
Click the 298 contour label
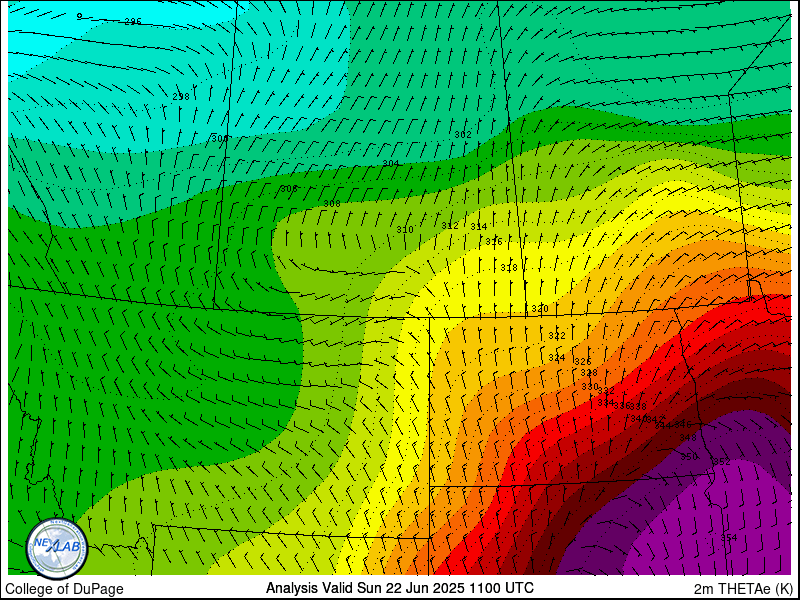point(181,96)
